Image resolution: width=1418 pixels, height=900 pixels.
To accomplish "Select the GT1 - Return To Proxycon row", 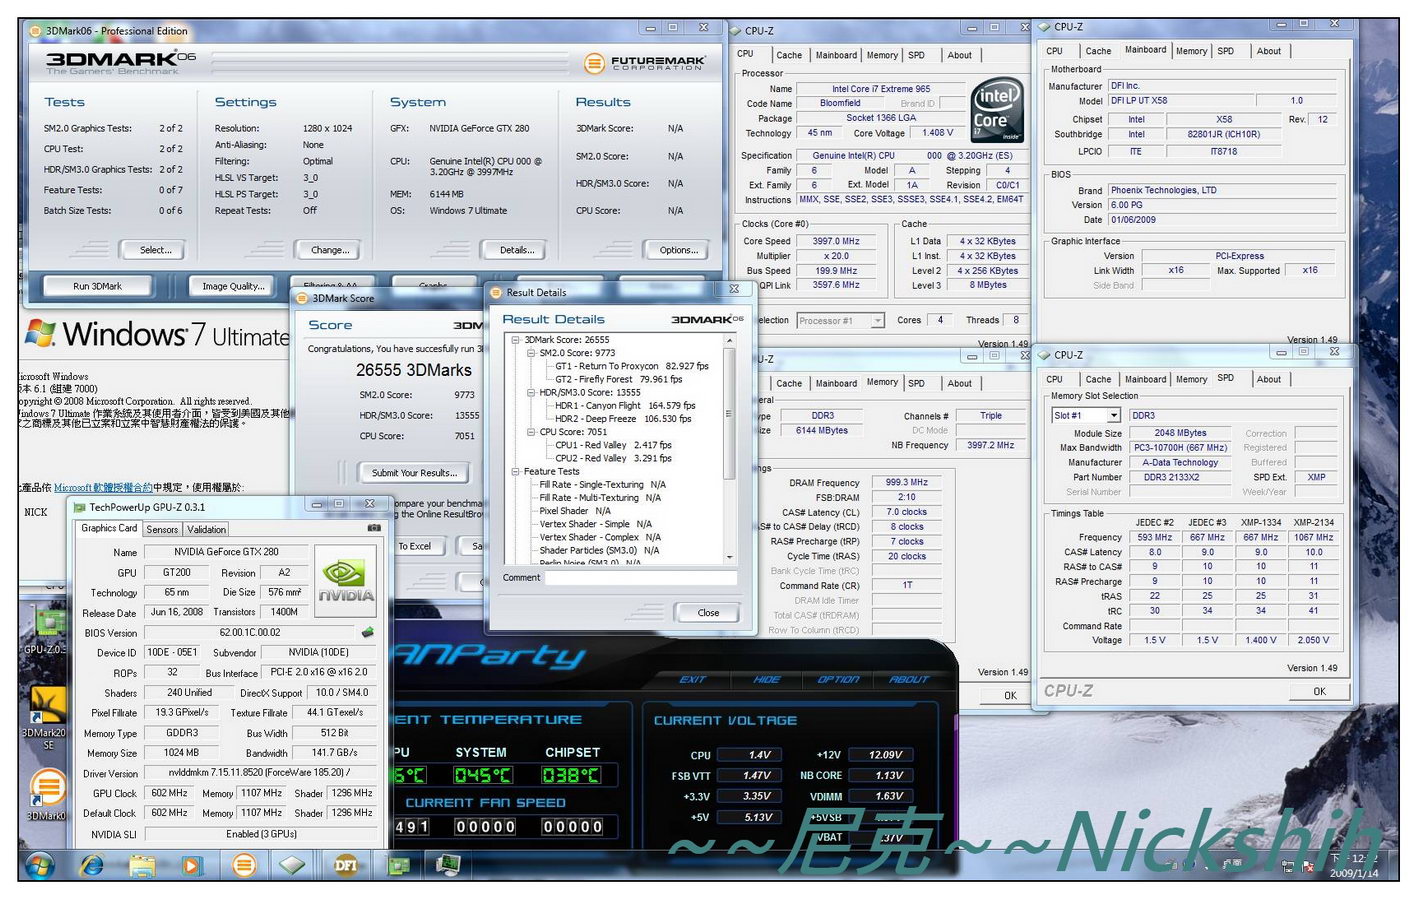I will tap(632, 366).
